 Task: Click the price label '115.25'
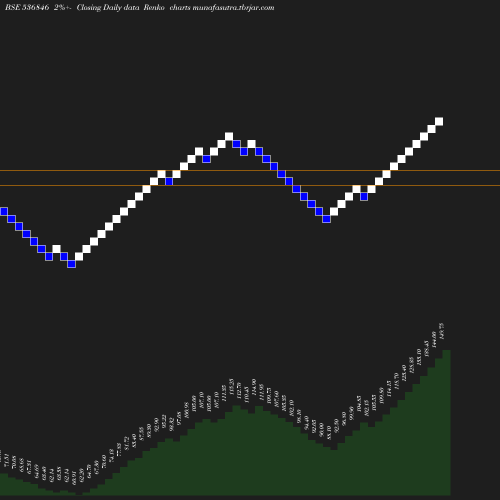231,387
